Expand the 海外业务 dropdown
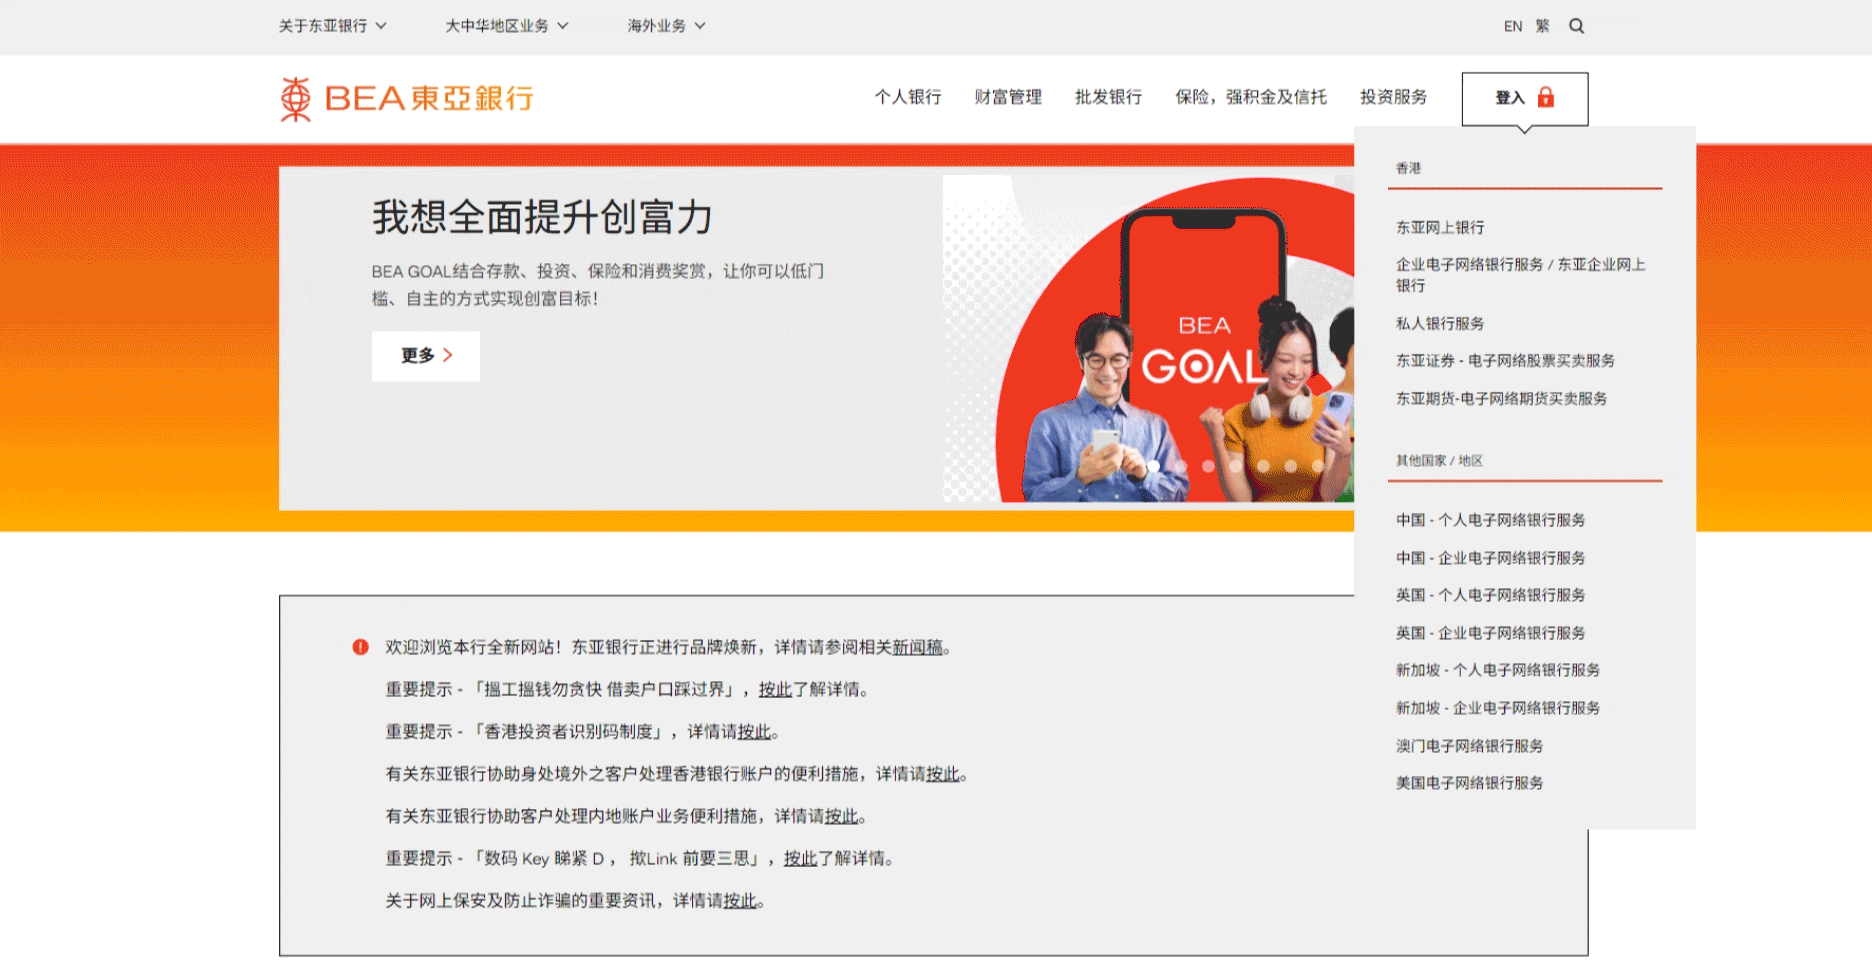The height and width of the screenshot is (970, 1872). pos(666,26)
